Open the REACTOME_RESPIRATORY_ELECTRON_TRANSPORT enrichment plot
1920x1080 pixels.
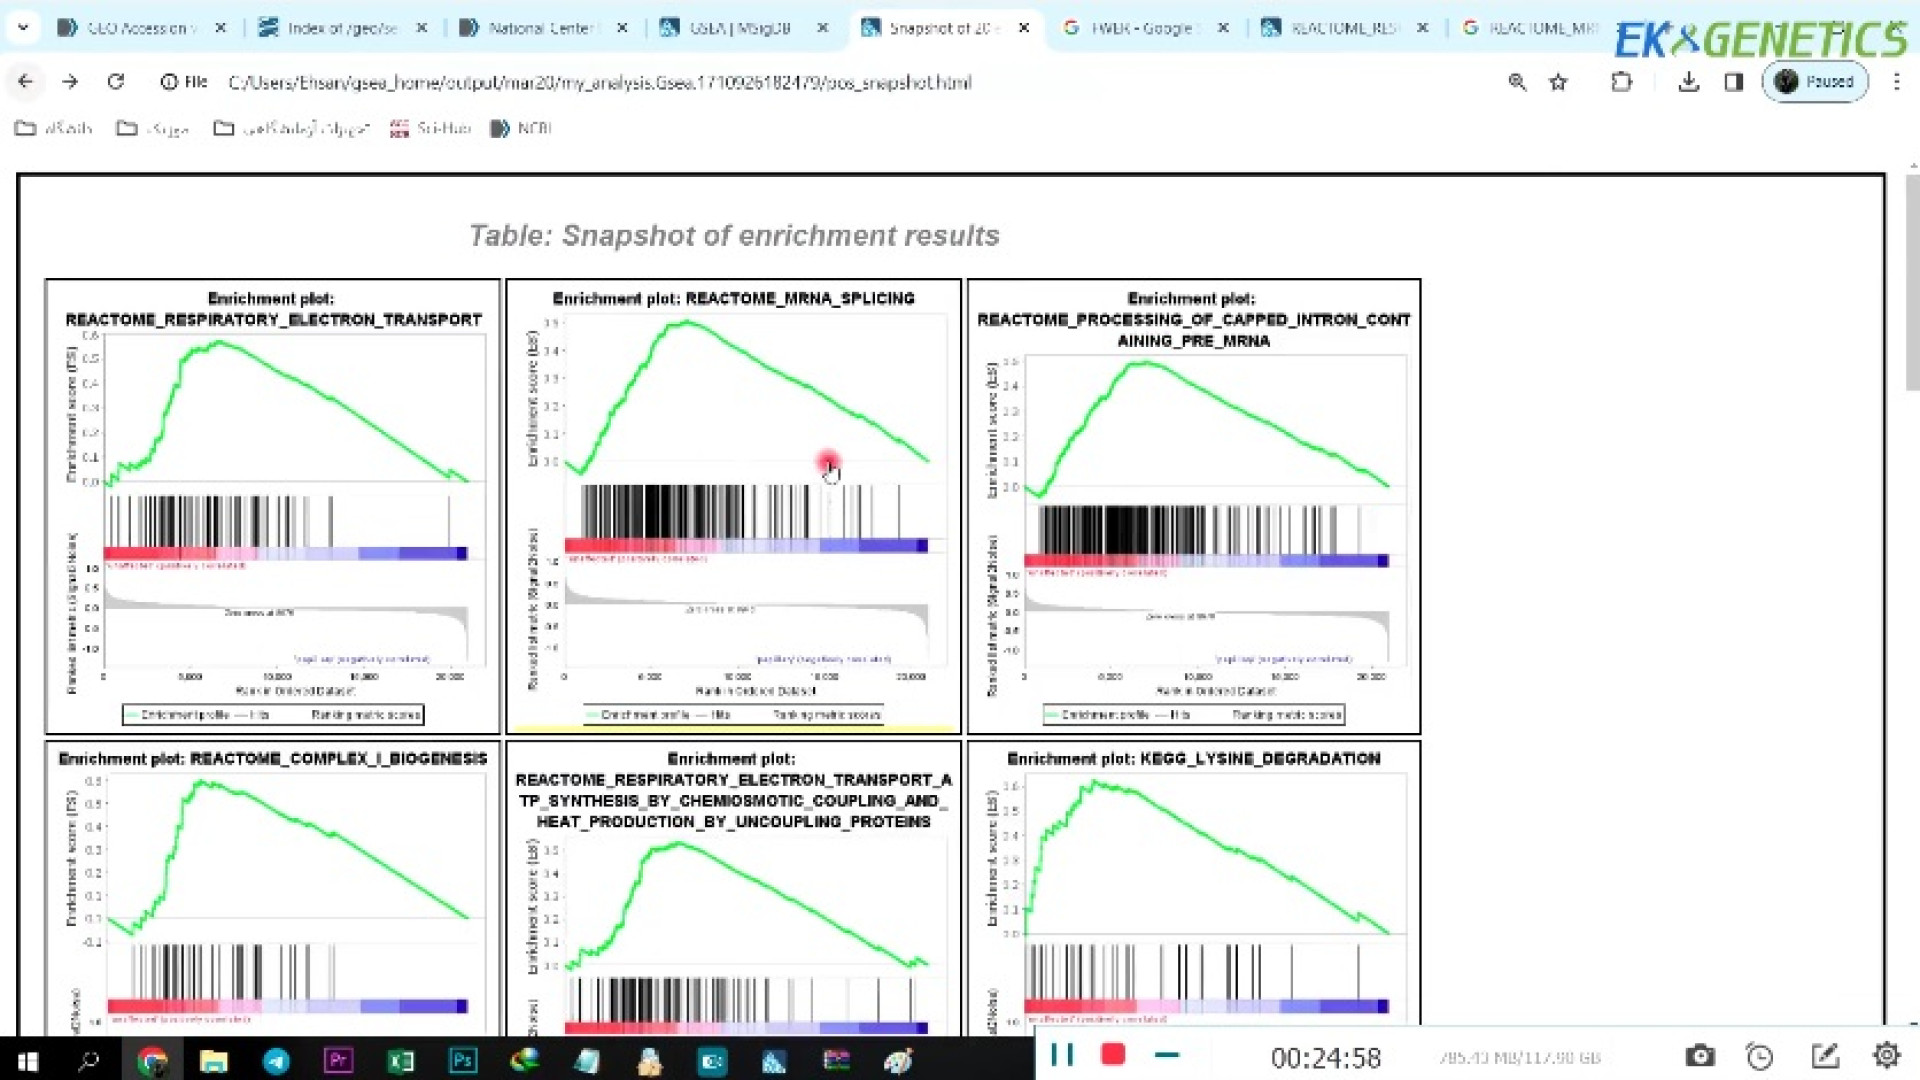pos(273,507)
